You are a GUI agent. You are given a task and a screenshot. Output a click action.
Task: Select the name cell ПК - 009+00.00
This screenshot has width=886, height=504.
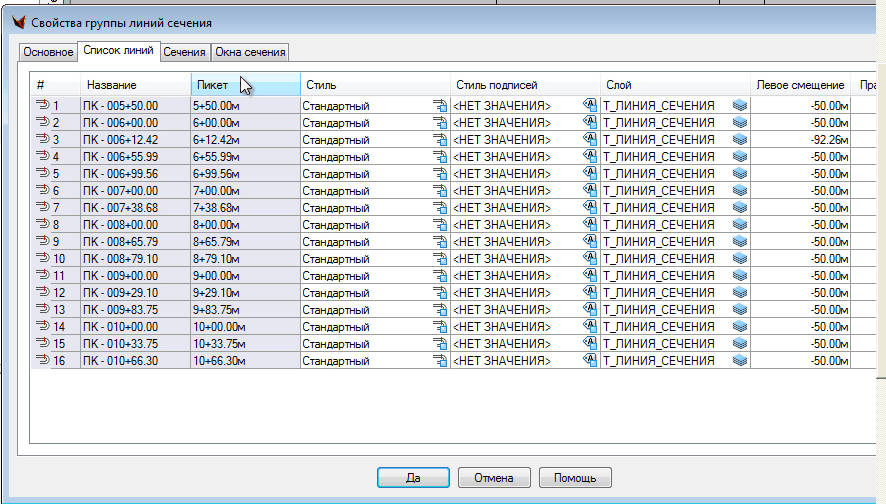[135, 275]
